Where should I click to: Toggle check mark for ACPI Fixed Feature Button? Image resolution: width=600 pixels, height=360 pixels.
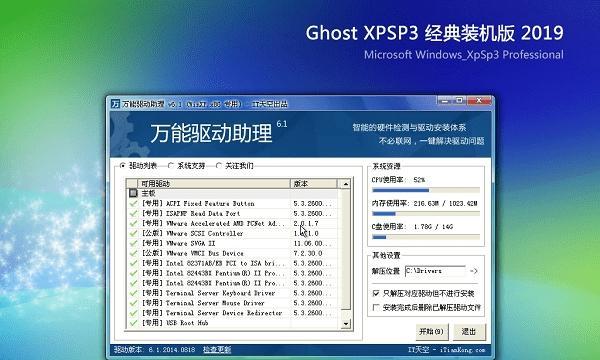coord(133,204)
